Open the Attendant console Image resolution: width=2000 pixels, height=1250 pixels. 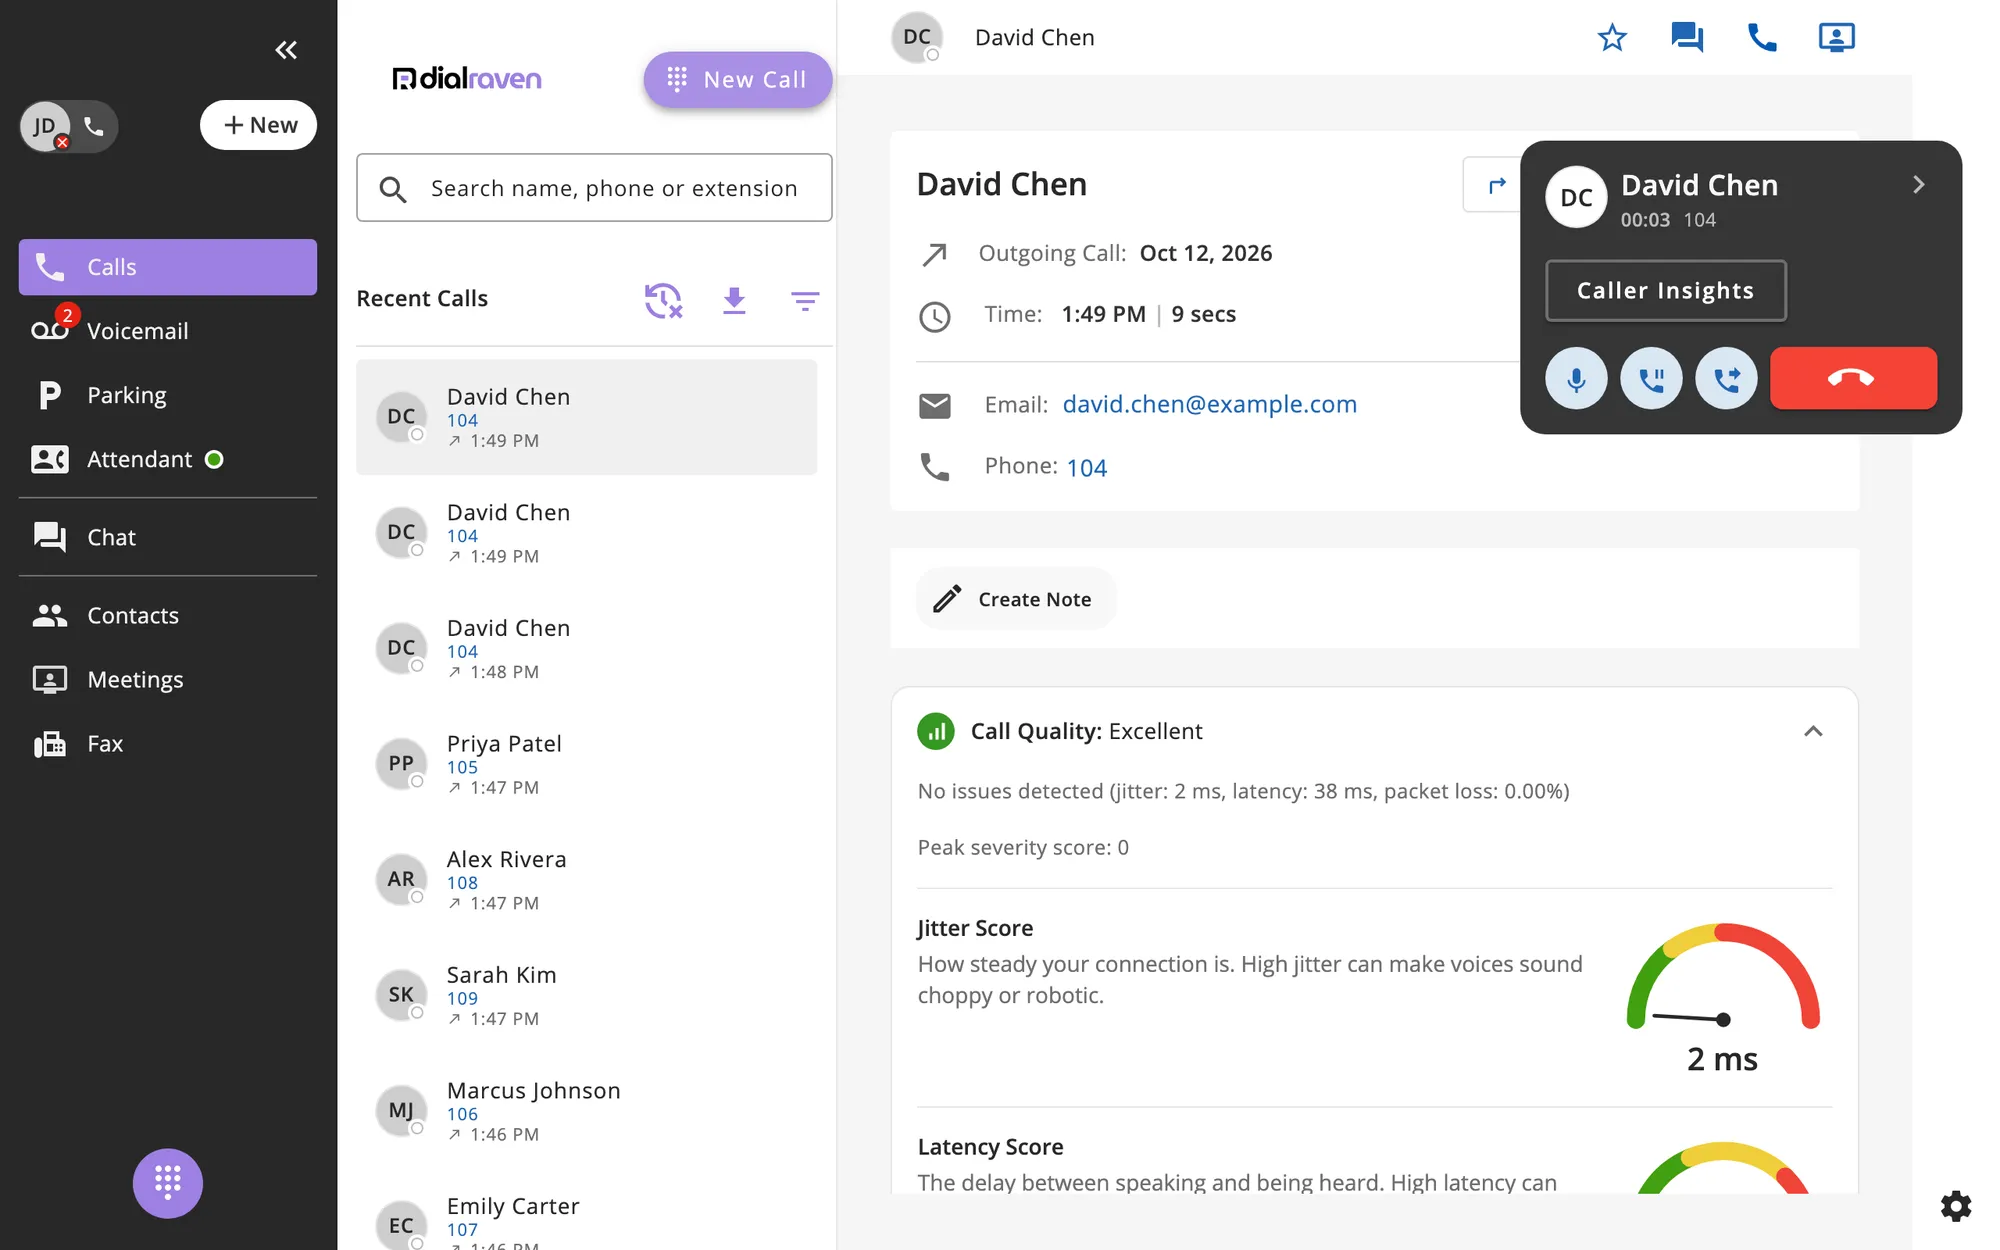coord(168,459)
